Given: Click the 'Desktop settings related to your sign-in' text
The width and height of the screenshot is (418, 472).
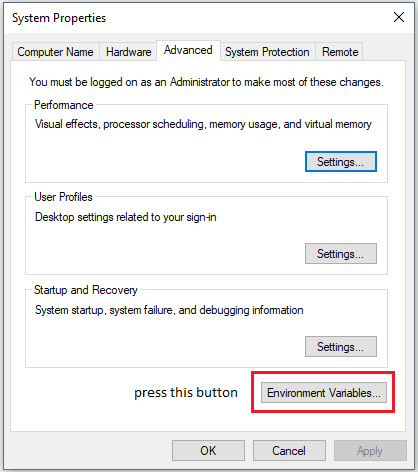Looking at the screenshot, I should (126, 217).
